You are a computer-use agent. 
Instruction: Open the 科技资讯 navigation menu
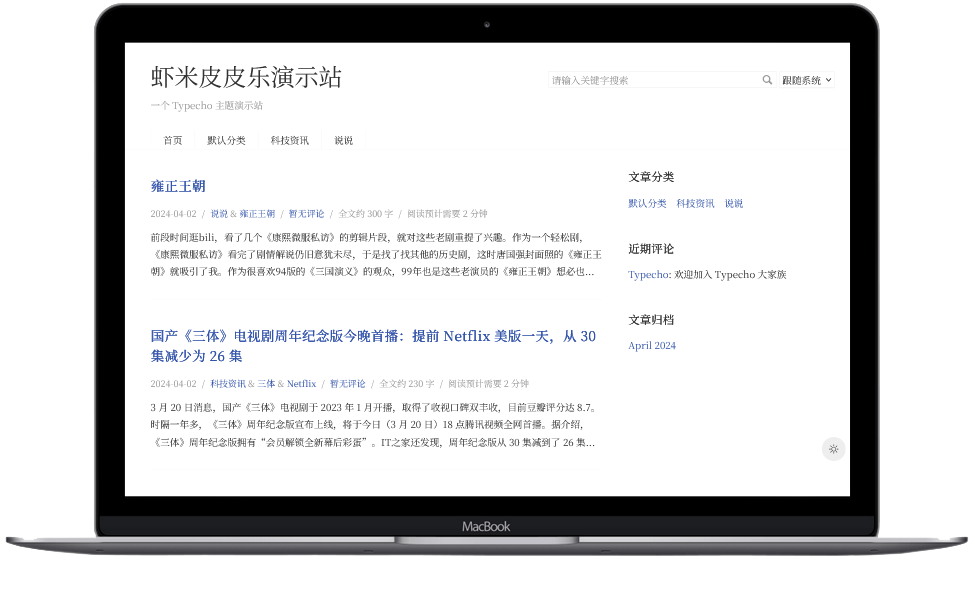click(289, 140)
